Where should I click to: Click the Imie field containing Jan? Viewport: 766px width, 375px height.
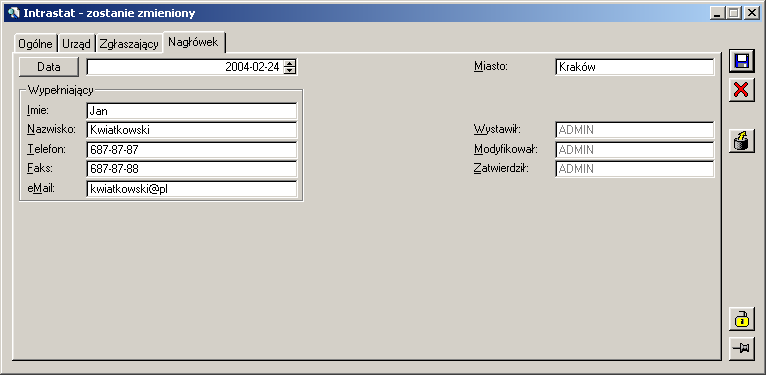(192, 111)
